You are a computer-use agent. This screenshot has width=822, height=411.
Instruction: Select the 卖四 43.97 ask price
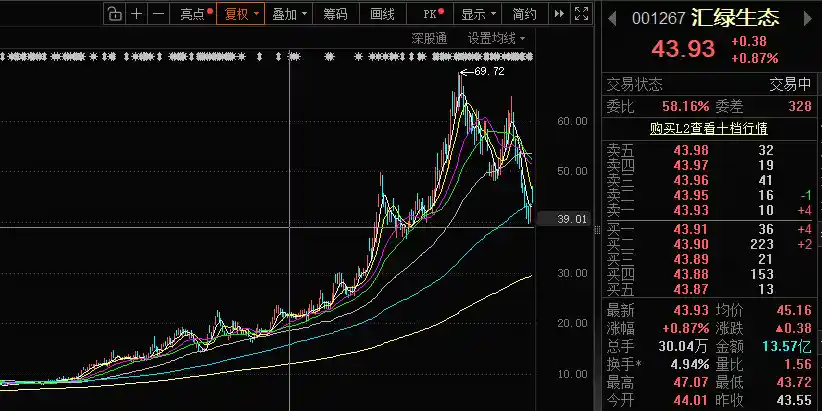tap(691, 166)
